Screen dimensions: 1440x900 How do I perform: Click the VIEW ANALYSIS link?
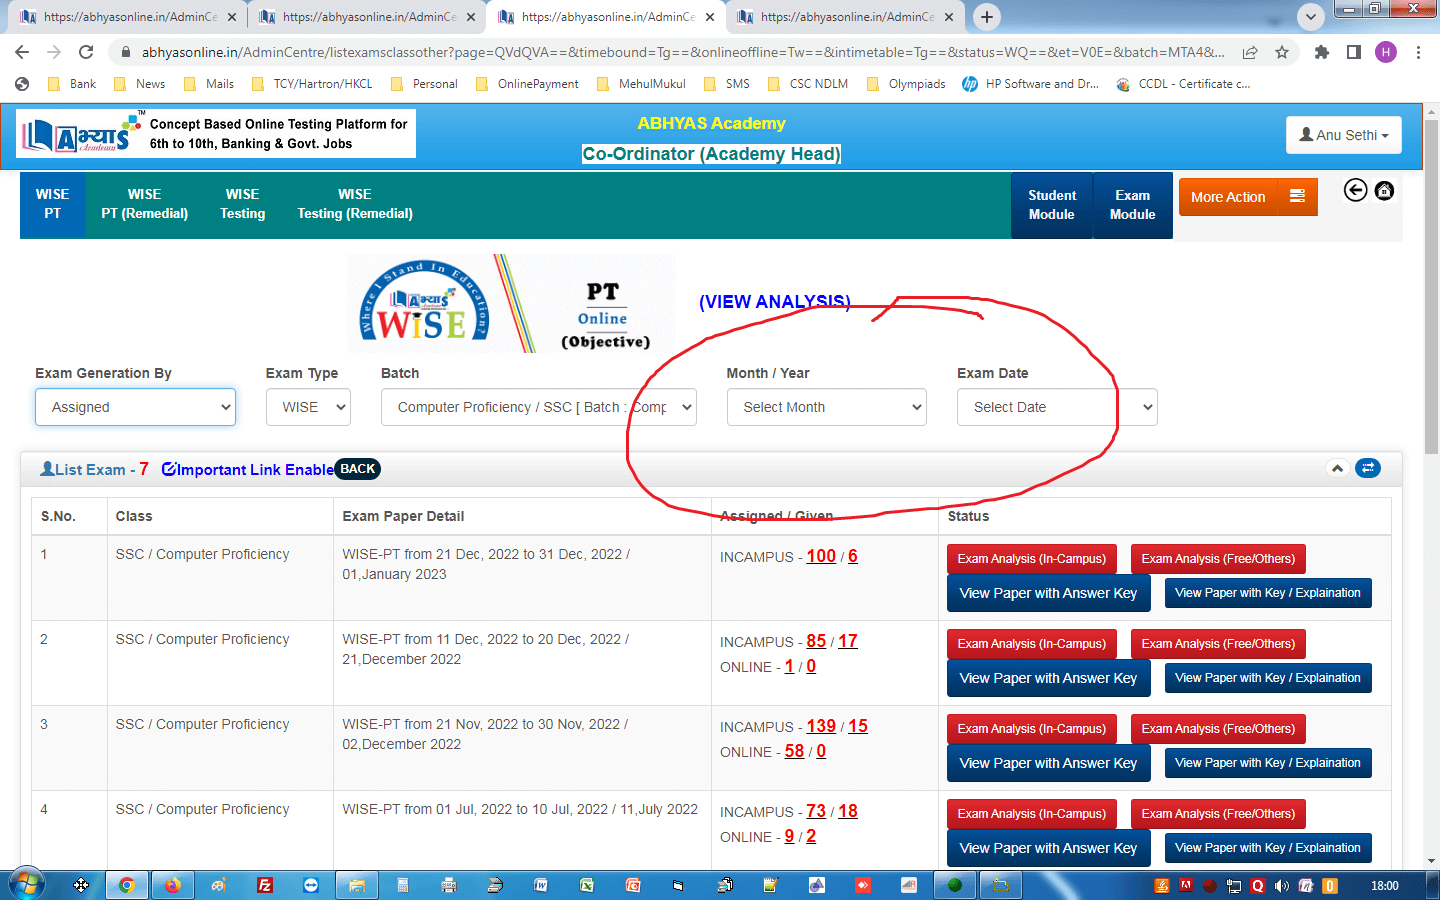click(x=774, y=302)
